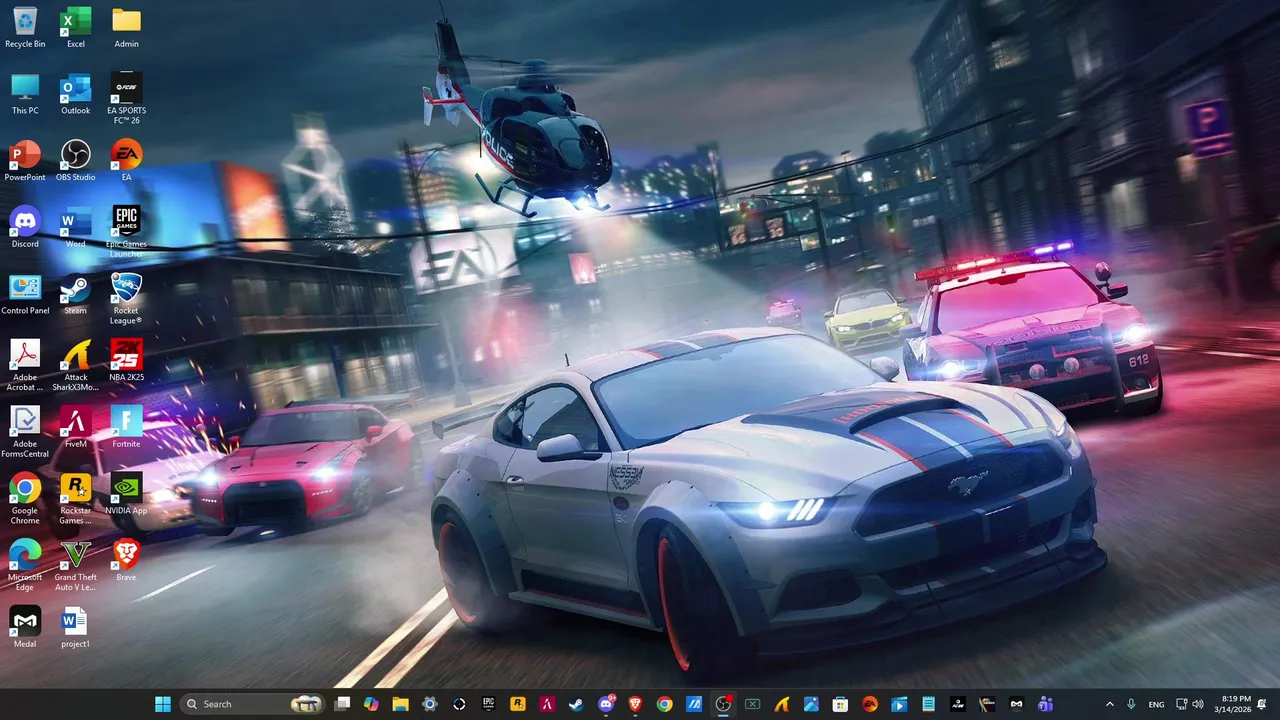Click the Chrome taskbar icon
The height and width of the screenshot is (720, 1280).
click(x=665, y=704)
